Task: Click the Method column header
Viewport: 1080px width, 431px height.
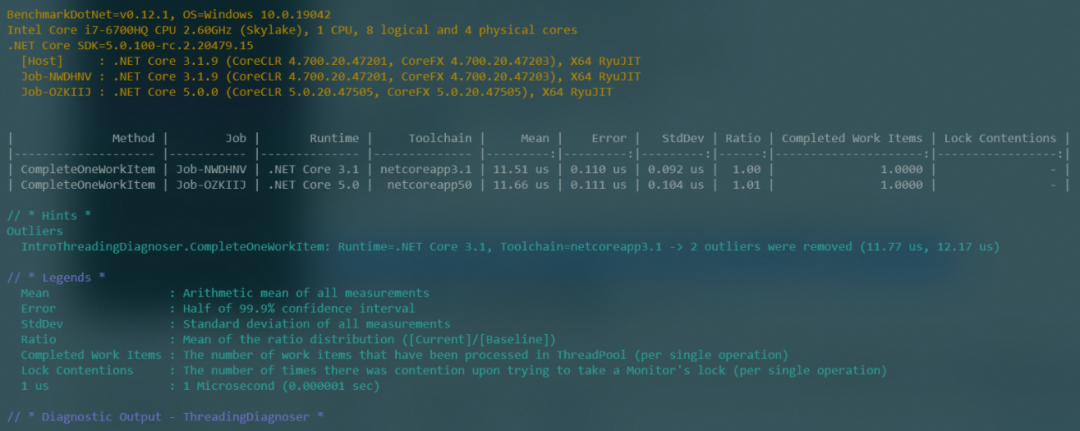Action: point(134,138)
